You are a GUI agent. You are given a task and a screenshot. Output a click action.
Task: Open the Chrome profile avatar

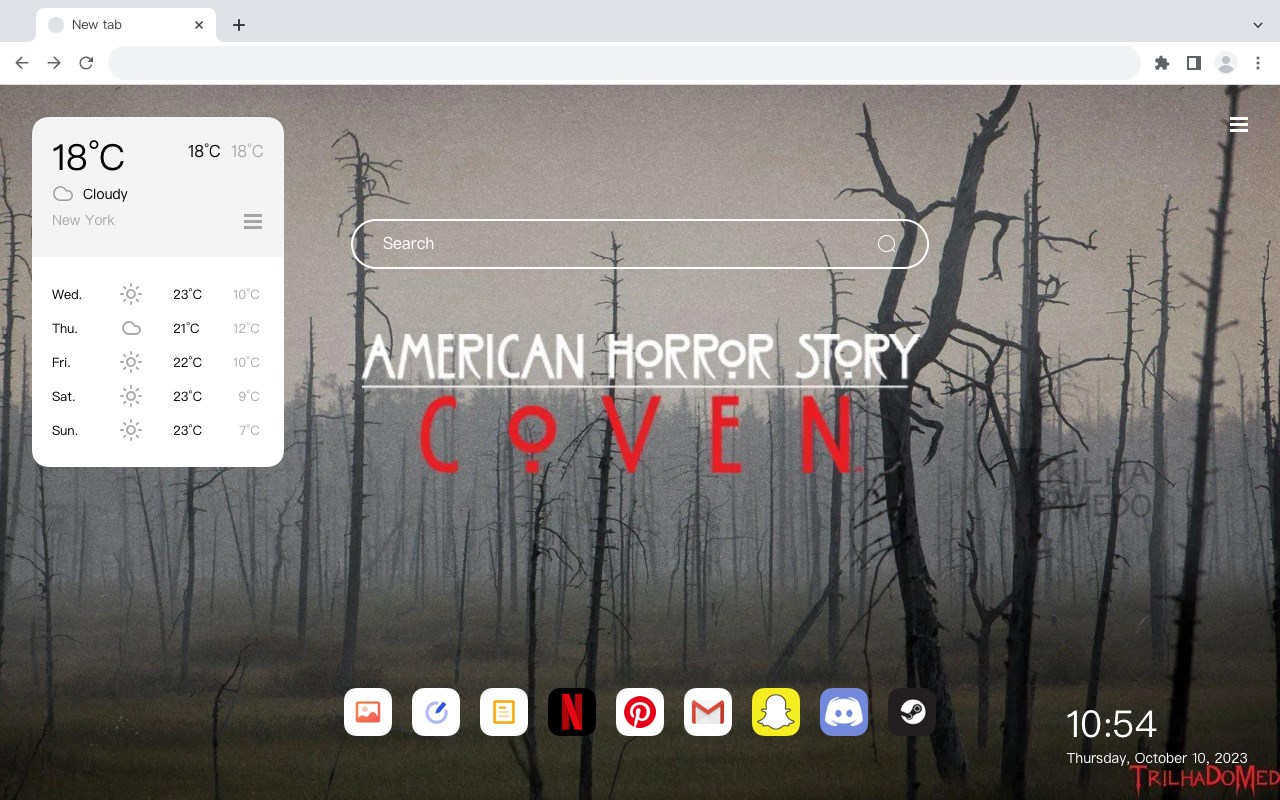click(x=1226, y=63)
